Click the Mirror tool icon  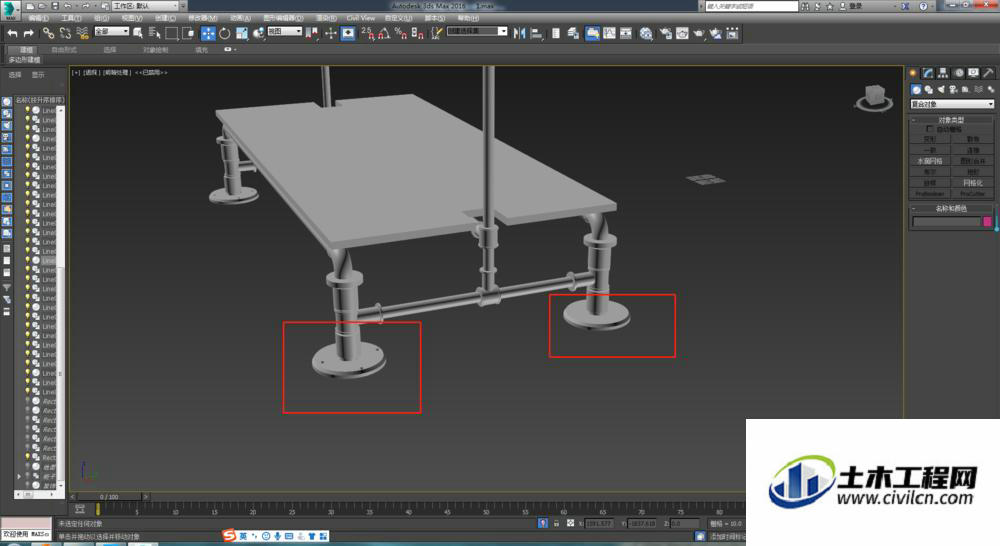(x=520, y=33)
